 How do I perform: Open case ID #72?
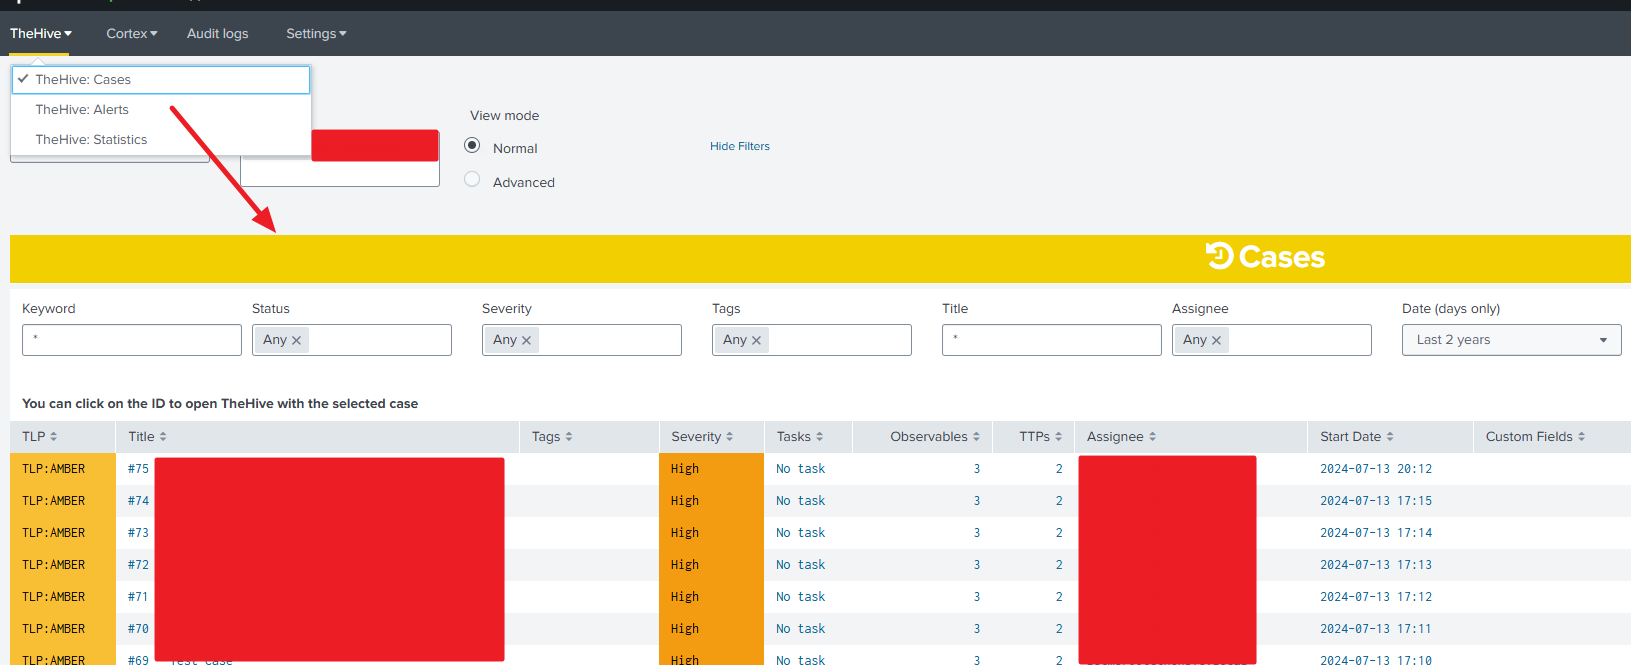[138, 565]
